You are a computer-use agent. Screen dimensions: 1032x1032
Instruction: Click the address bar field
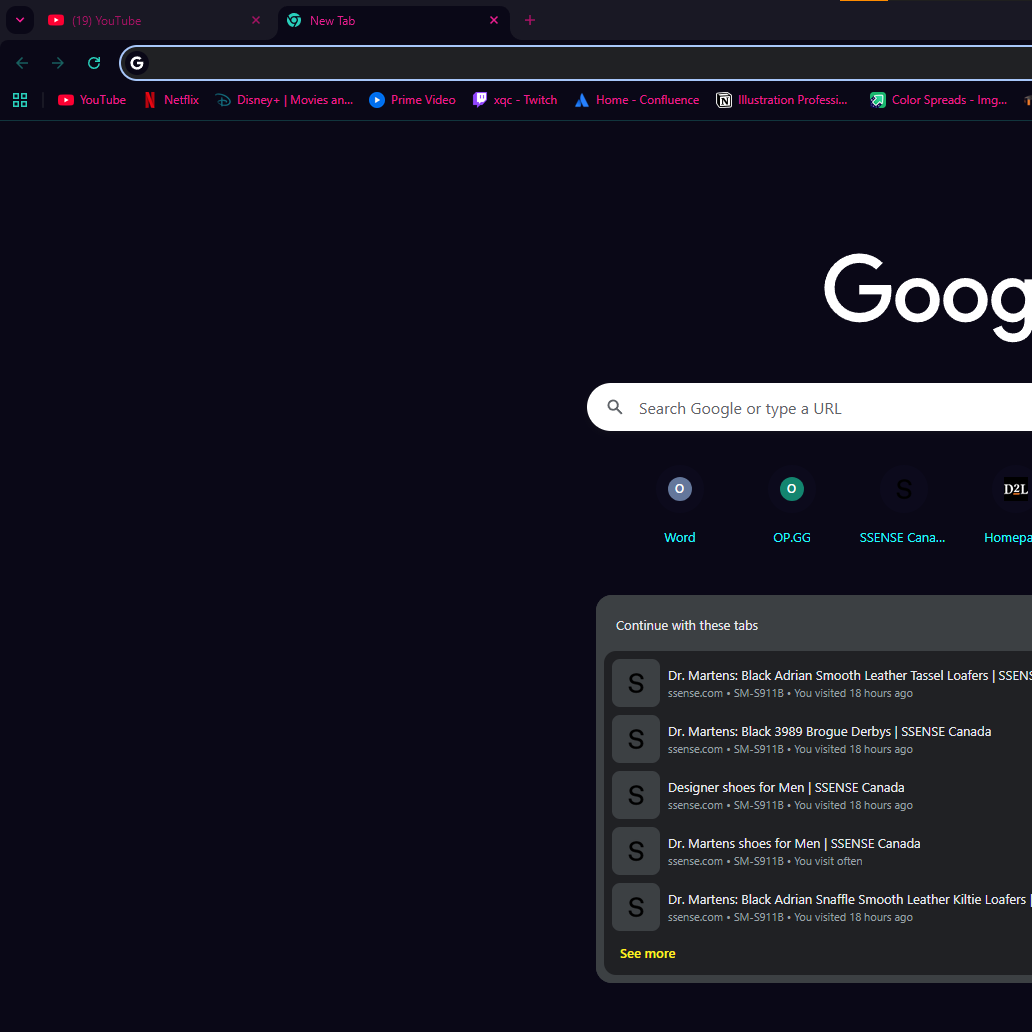(580, 63)
